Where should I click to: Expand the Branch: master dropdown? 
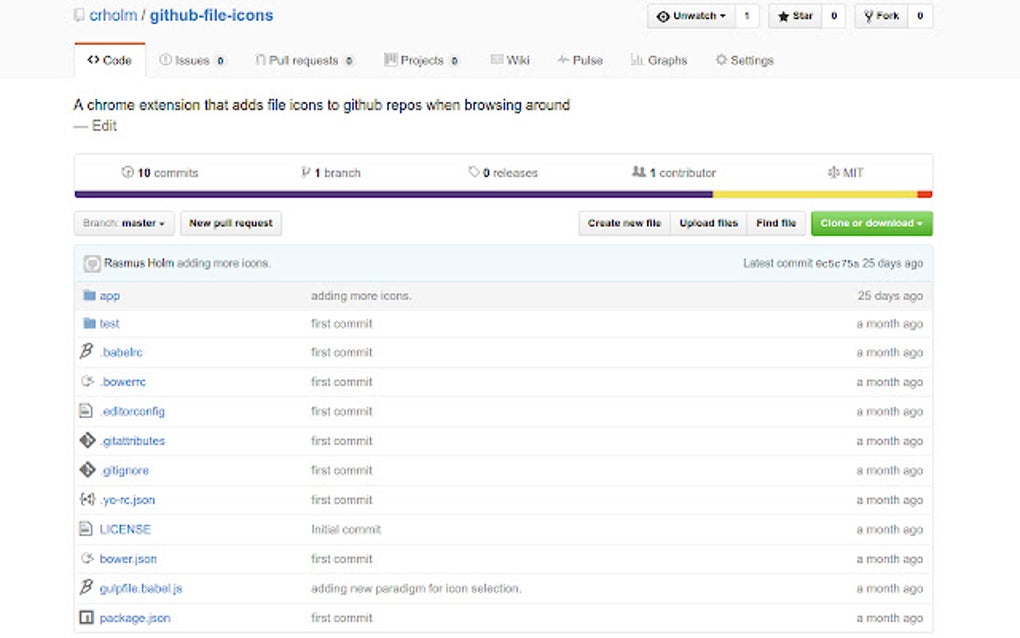click(x=124, y=223)
